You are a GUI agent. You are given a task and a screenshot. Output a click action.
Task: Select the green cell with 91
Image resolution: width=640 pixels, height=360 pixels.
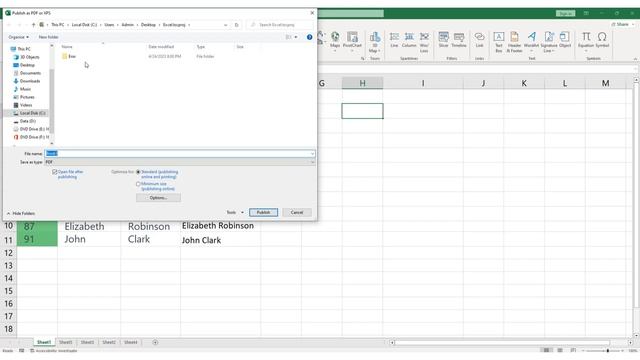coord(37,240)
